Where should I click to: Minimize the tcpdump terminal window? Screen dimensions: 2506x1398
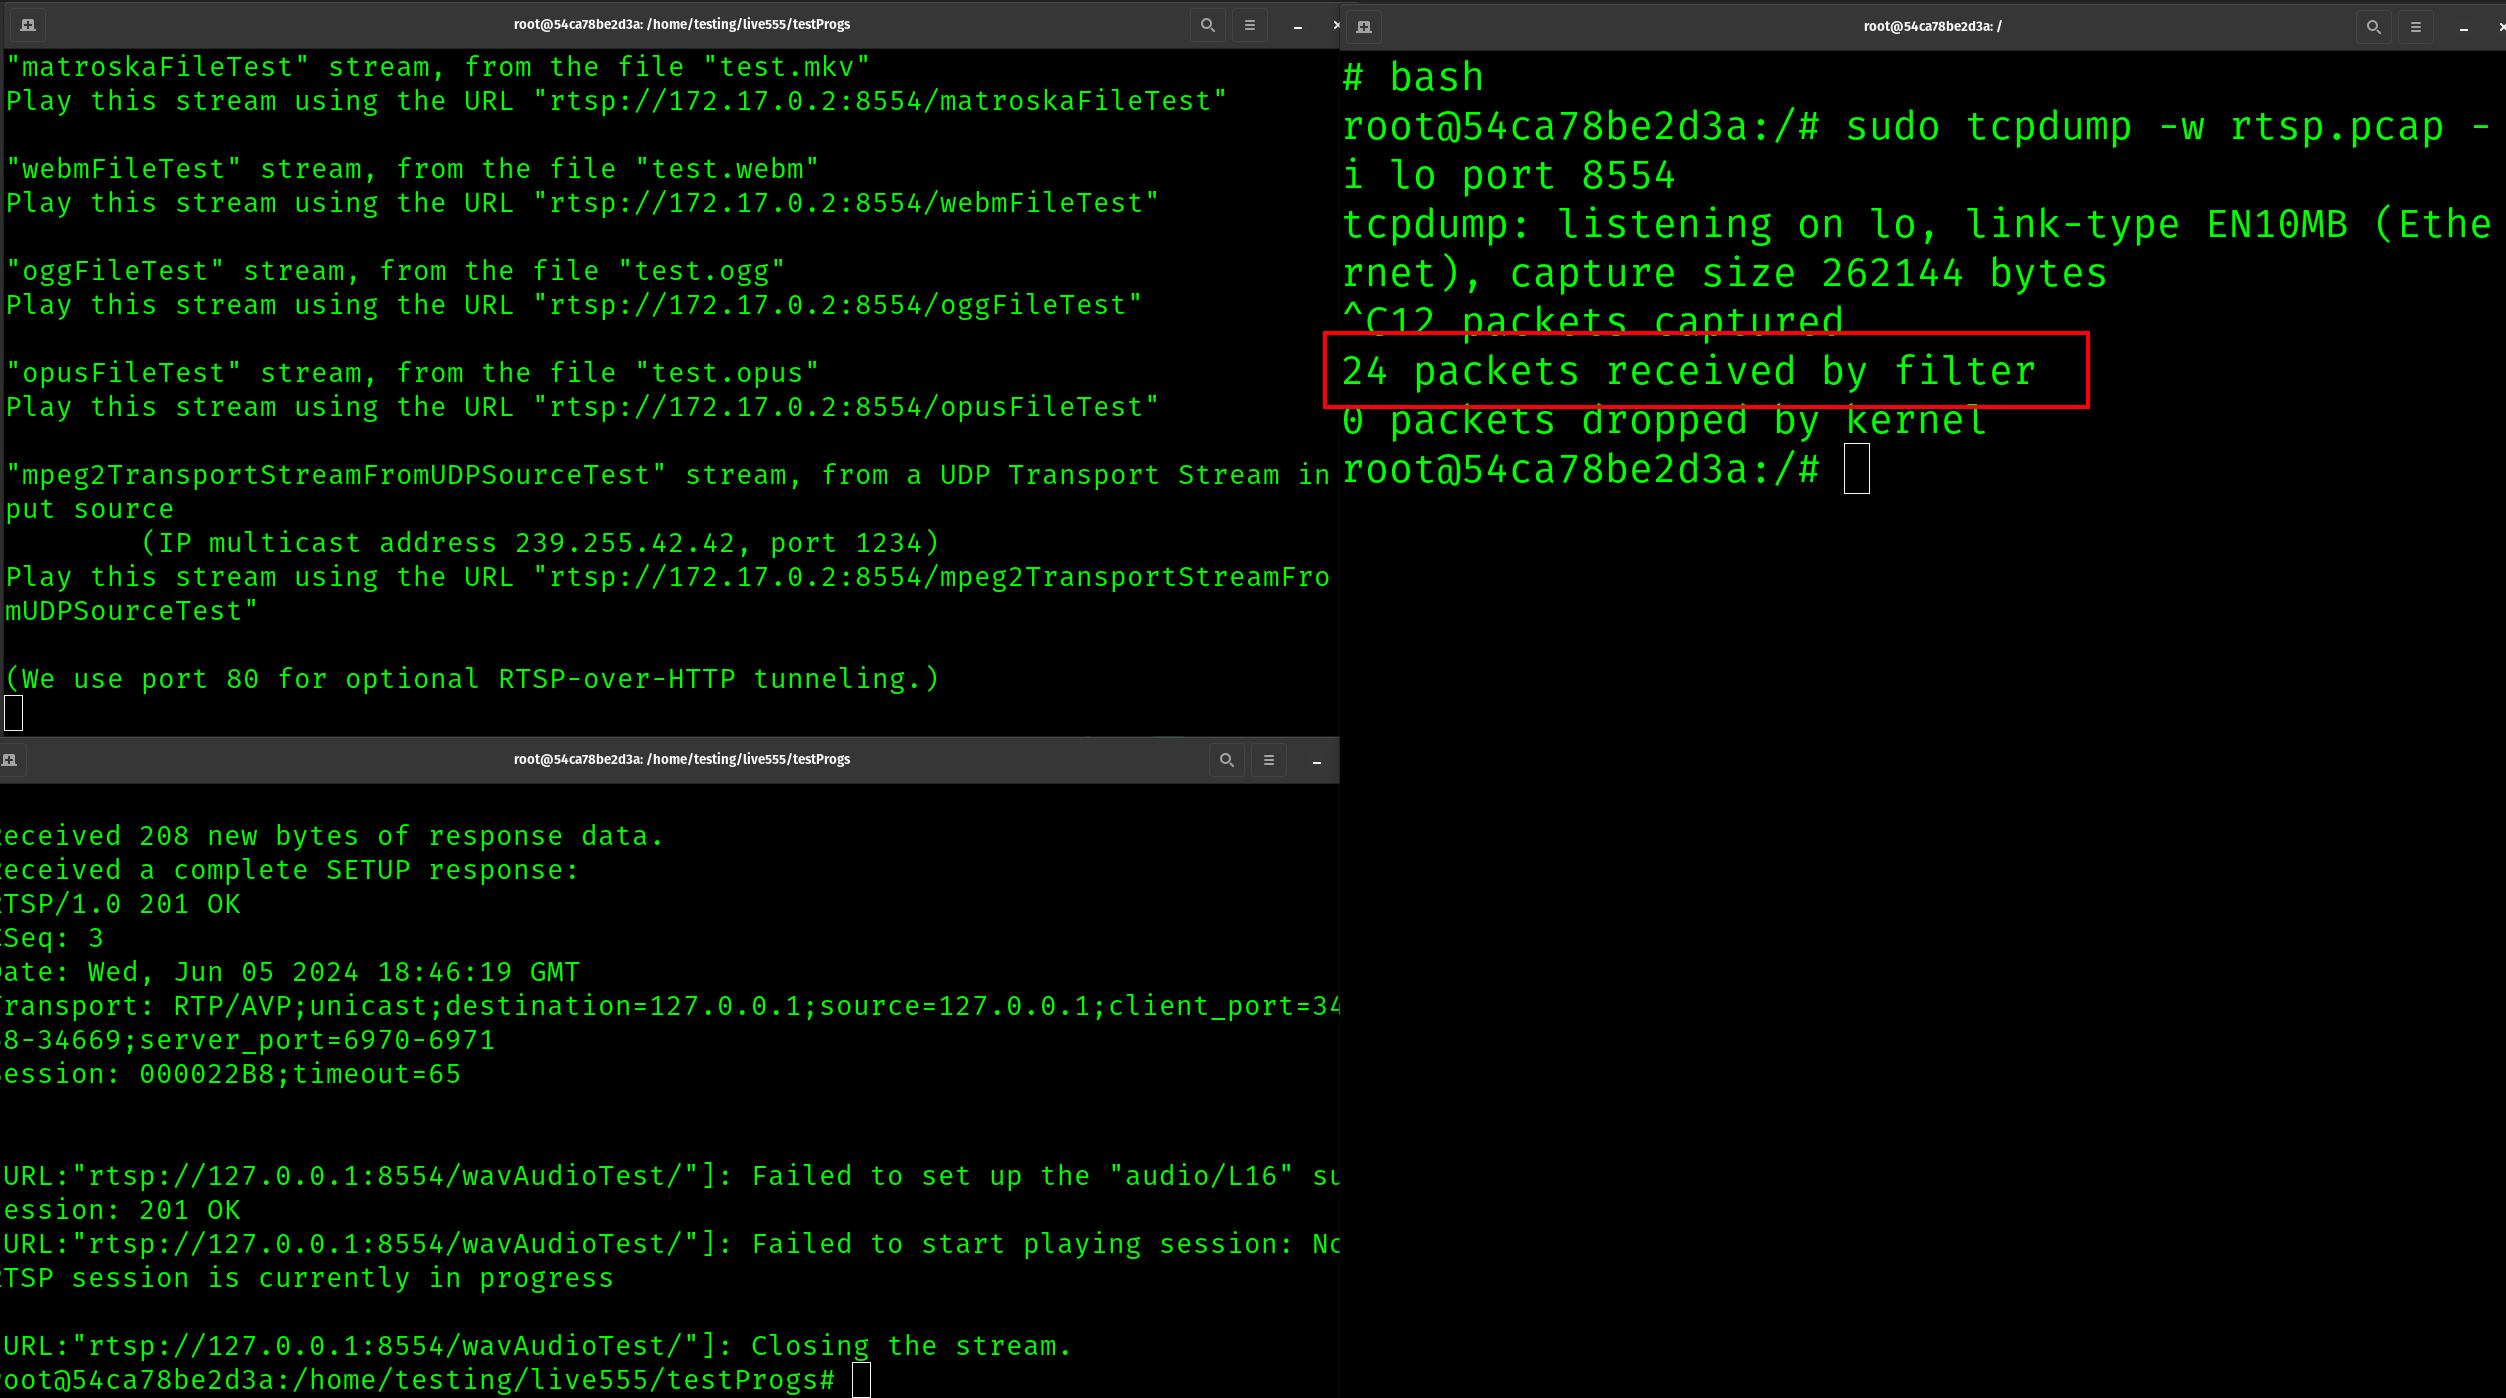pos(2464,29)
